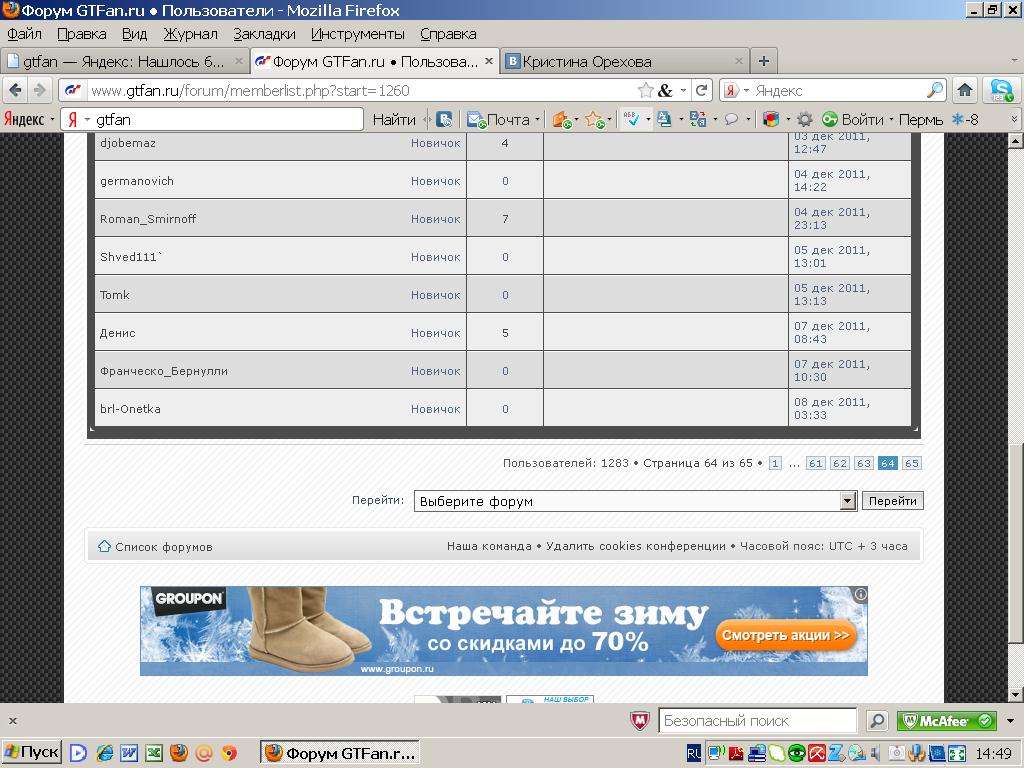Expand the McAfee menu arrow at the bottom right
The height and width of the screenshot is (768, 1024).
tap(1010, 721)
